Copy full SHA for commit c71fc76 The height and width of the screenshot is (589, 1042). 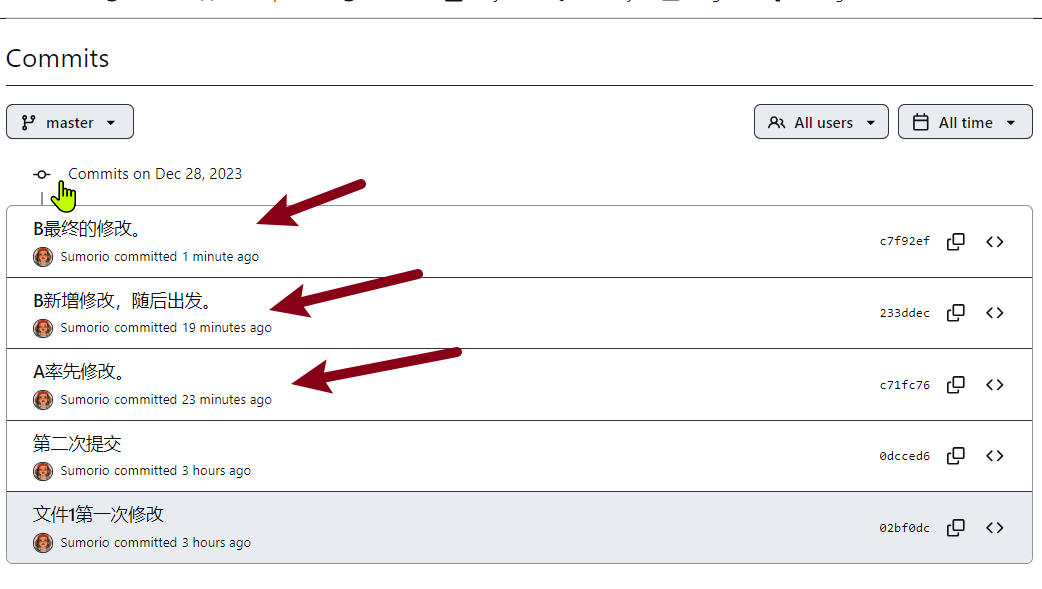[956, 385]
